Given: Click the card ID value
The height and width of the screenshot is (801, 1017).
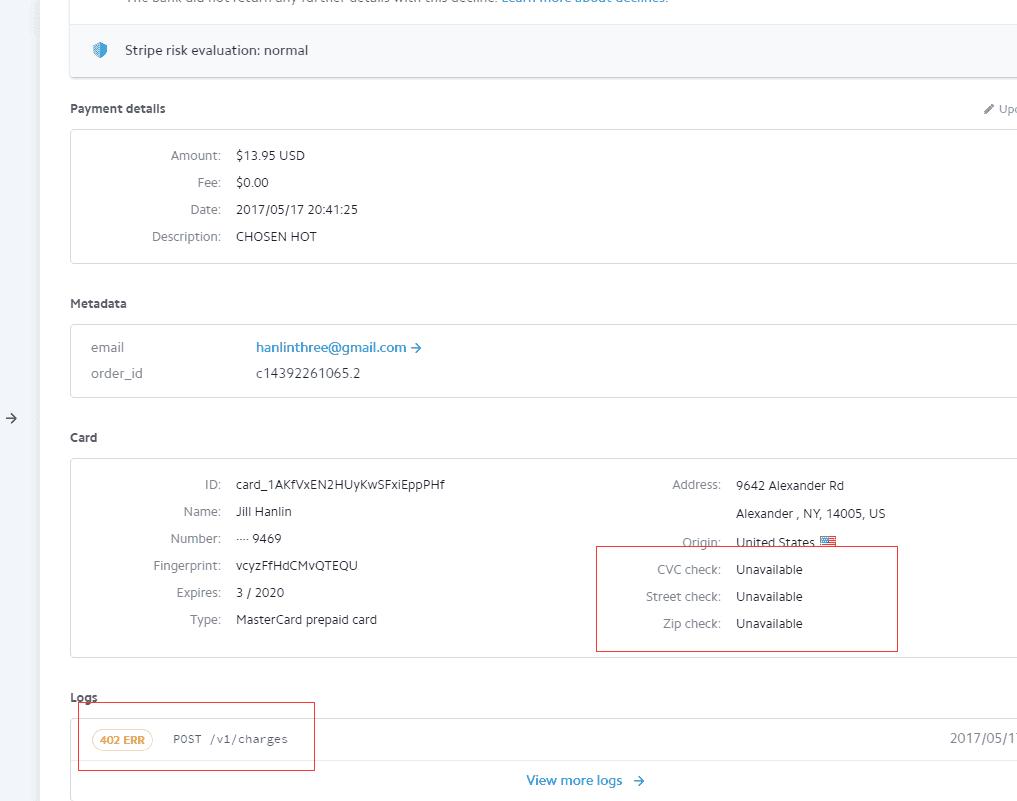Looking at the screenshot, I should (340, 485).
